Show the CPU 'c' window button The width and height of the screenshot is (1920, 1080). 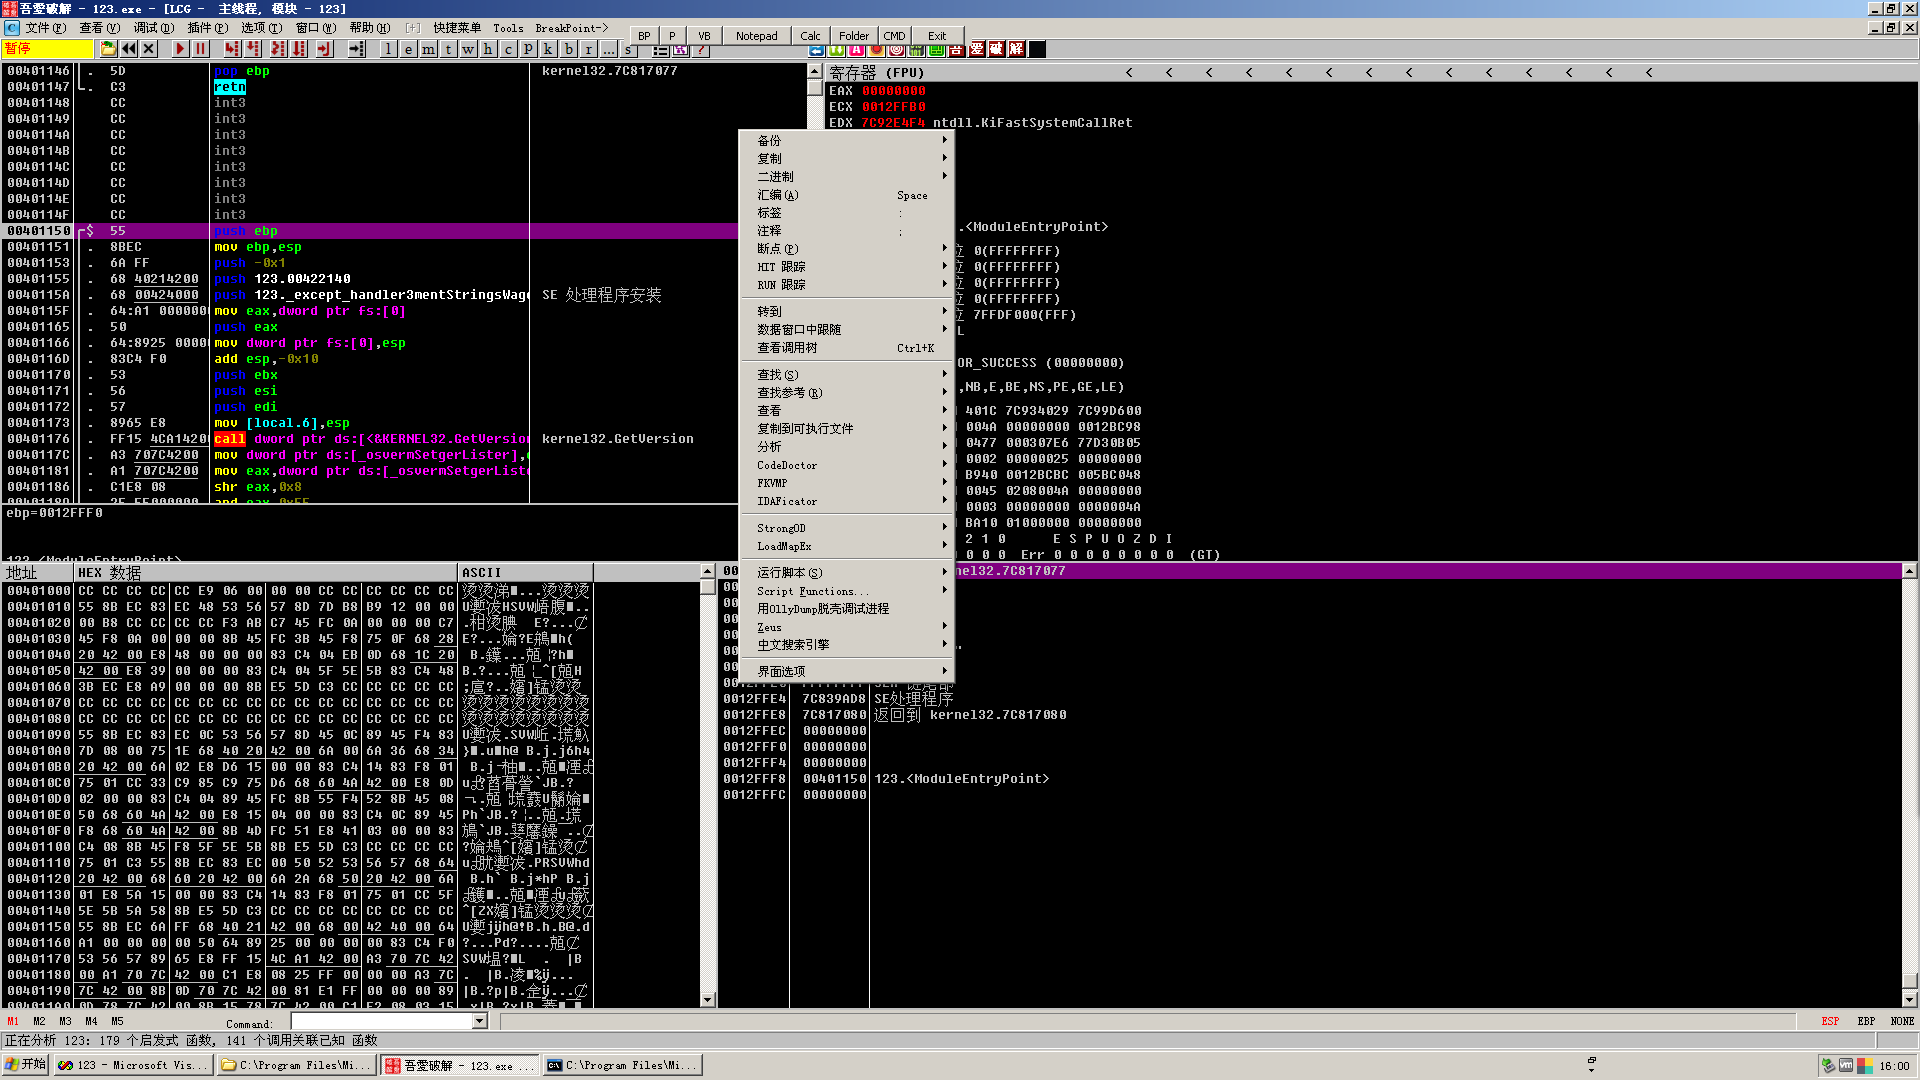tap(508, 49)
